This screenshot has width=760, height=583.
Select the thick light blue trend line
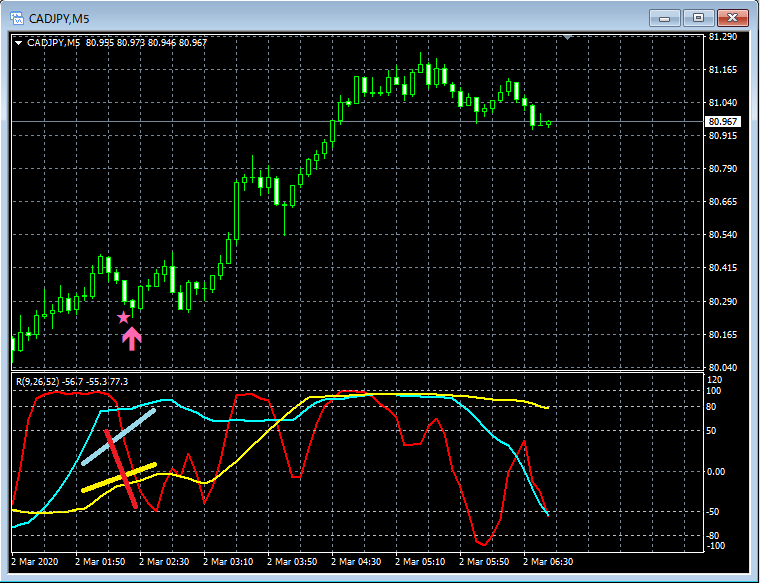pyautogui.click(x=119, y=437)
